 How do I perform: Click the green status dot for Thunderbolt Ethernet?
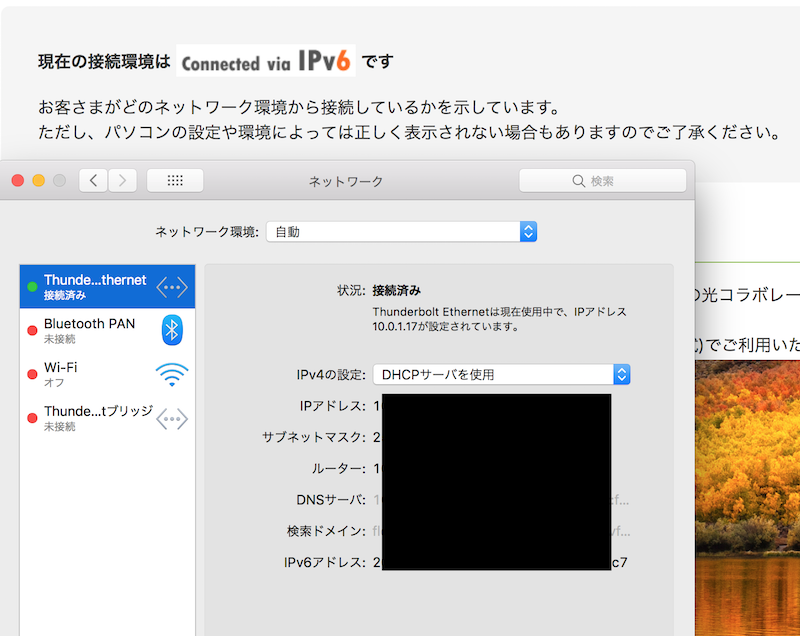32,287
